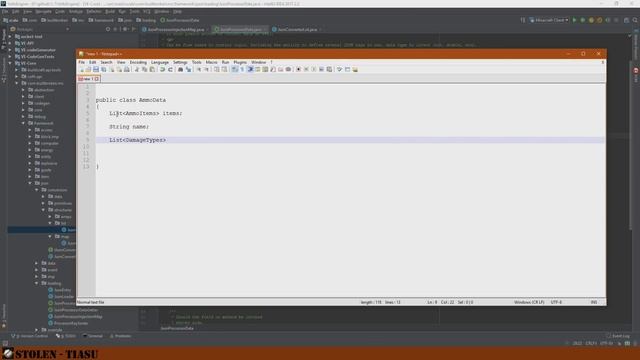Click the loading breadcrumb in navigation bar
The width and height of the screenshot is (640, 360).
(147, 20)
